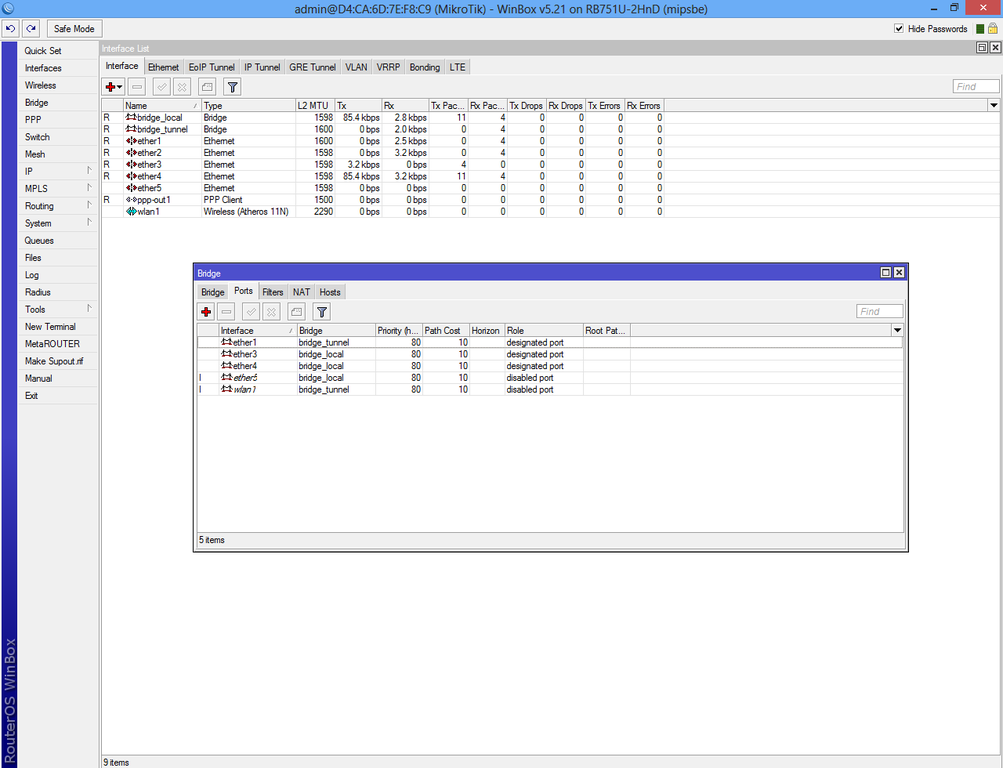
Task: Click the comment icon in Interface List toolbar
Action: point(207,87)
